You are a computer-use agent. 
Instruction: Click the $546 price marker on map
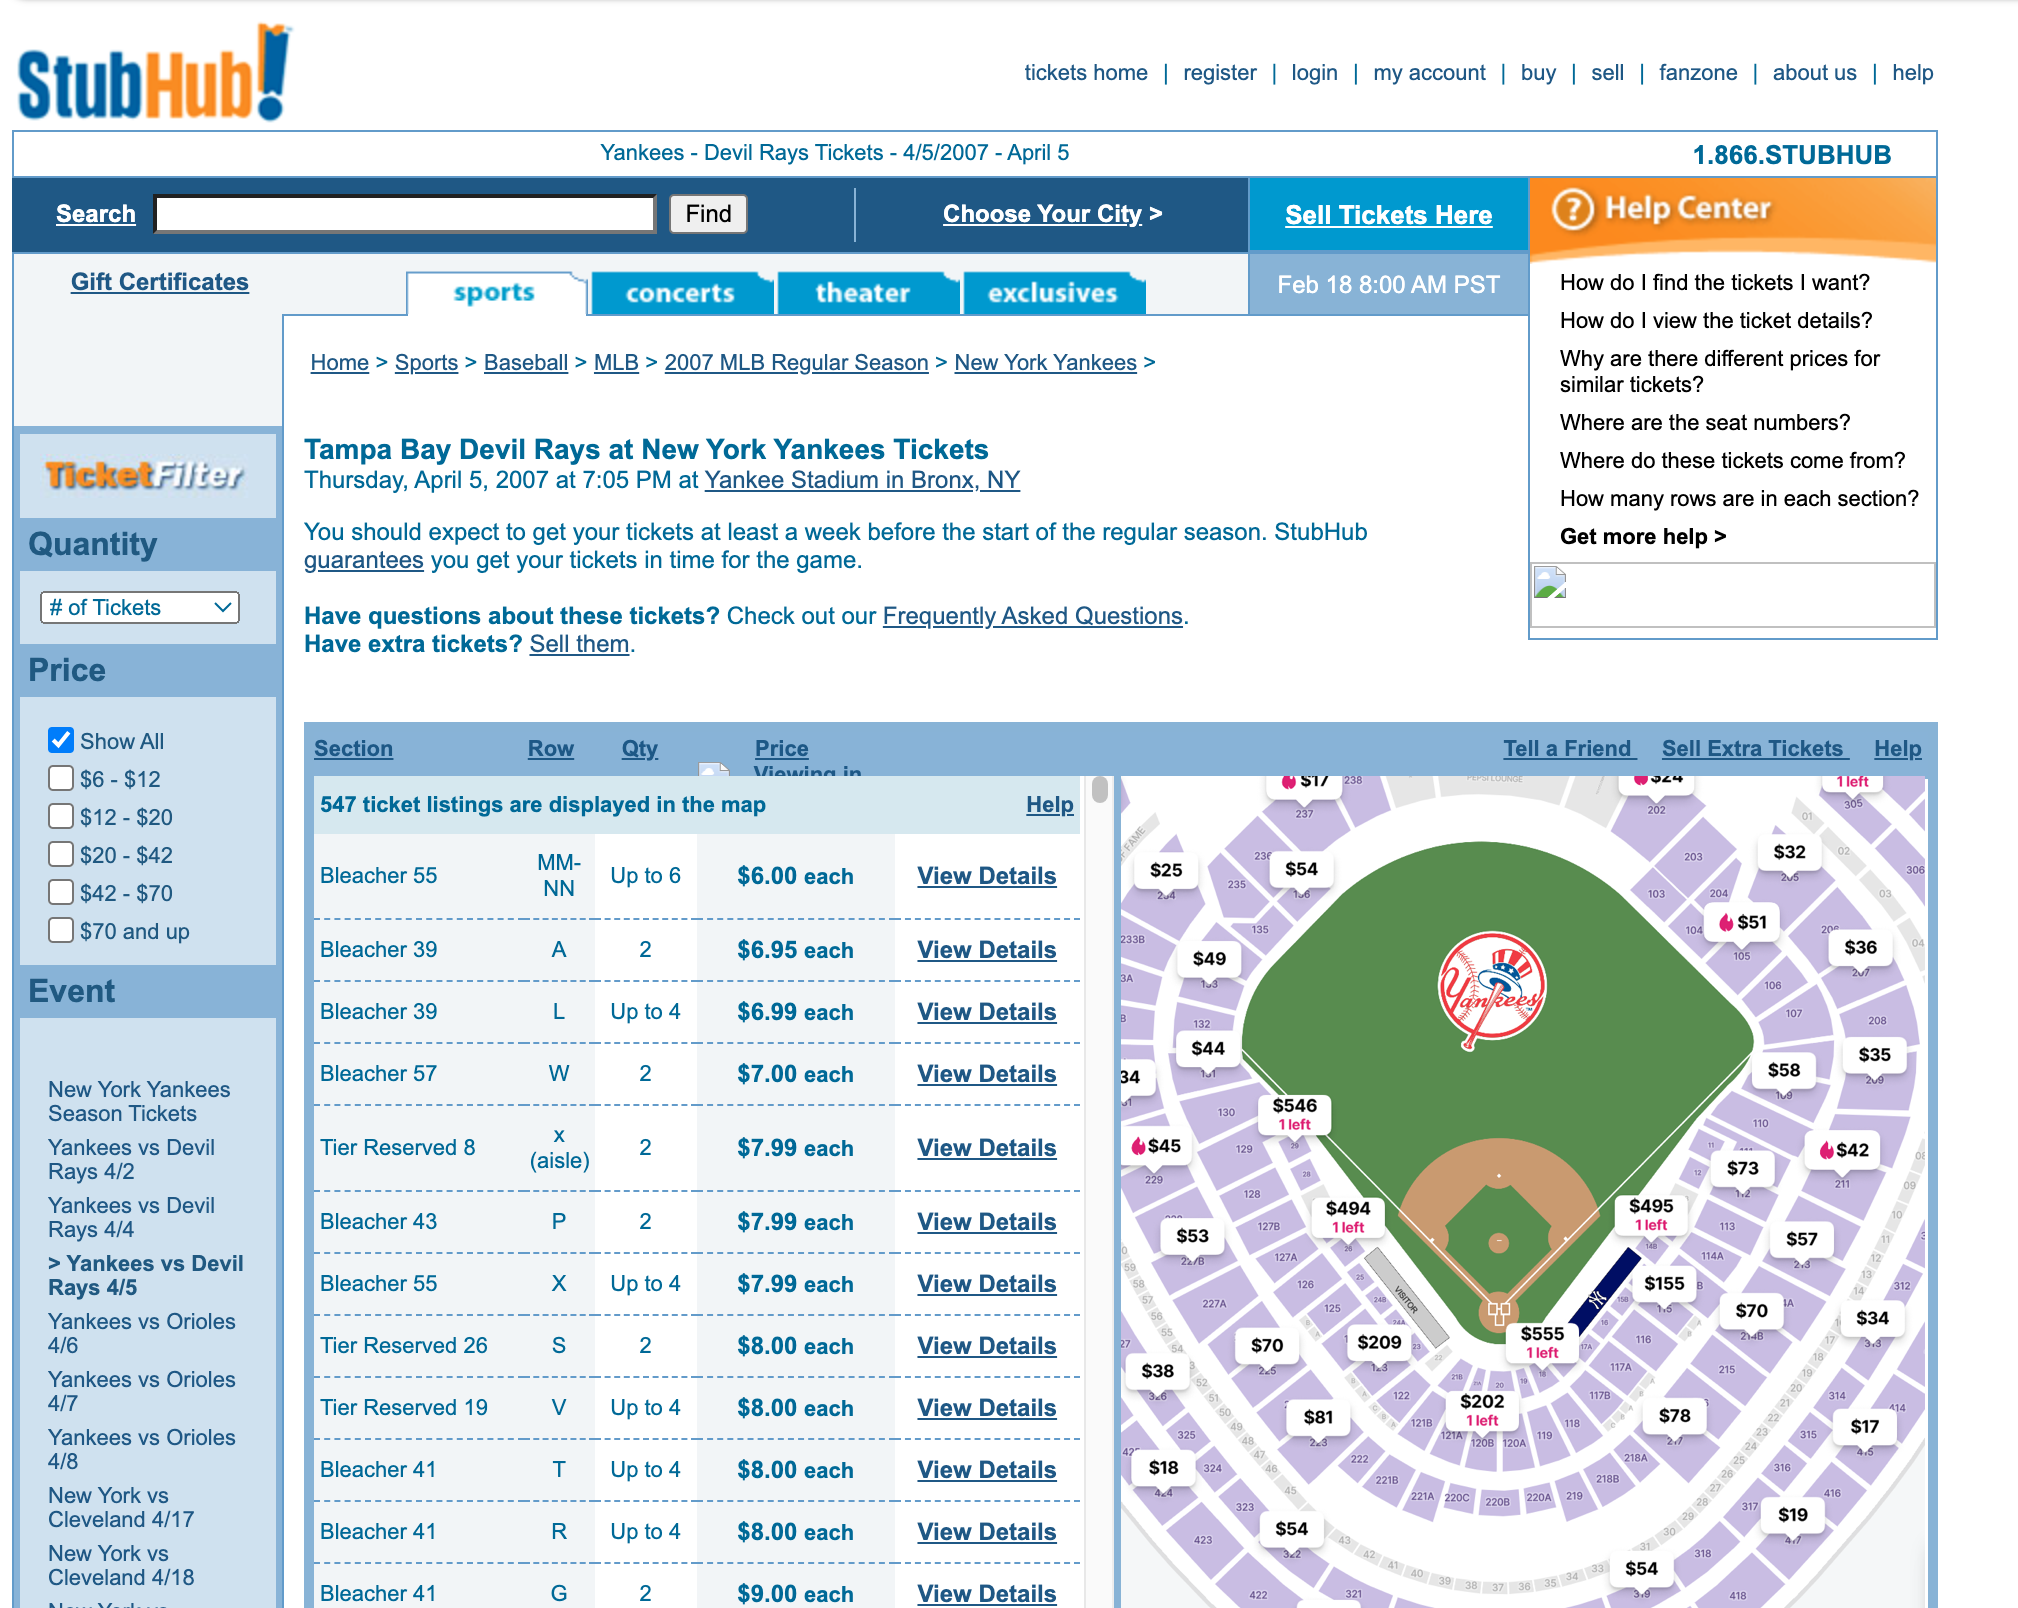tap(1294, 1112)
